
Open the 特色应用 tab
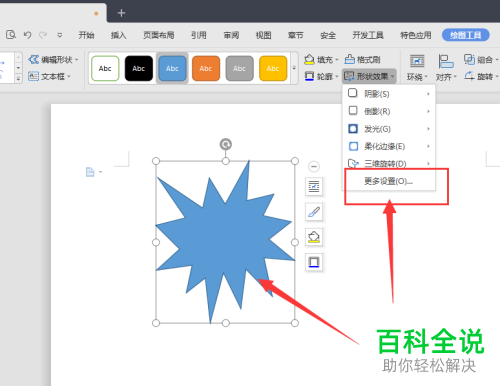click(416, 35)
